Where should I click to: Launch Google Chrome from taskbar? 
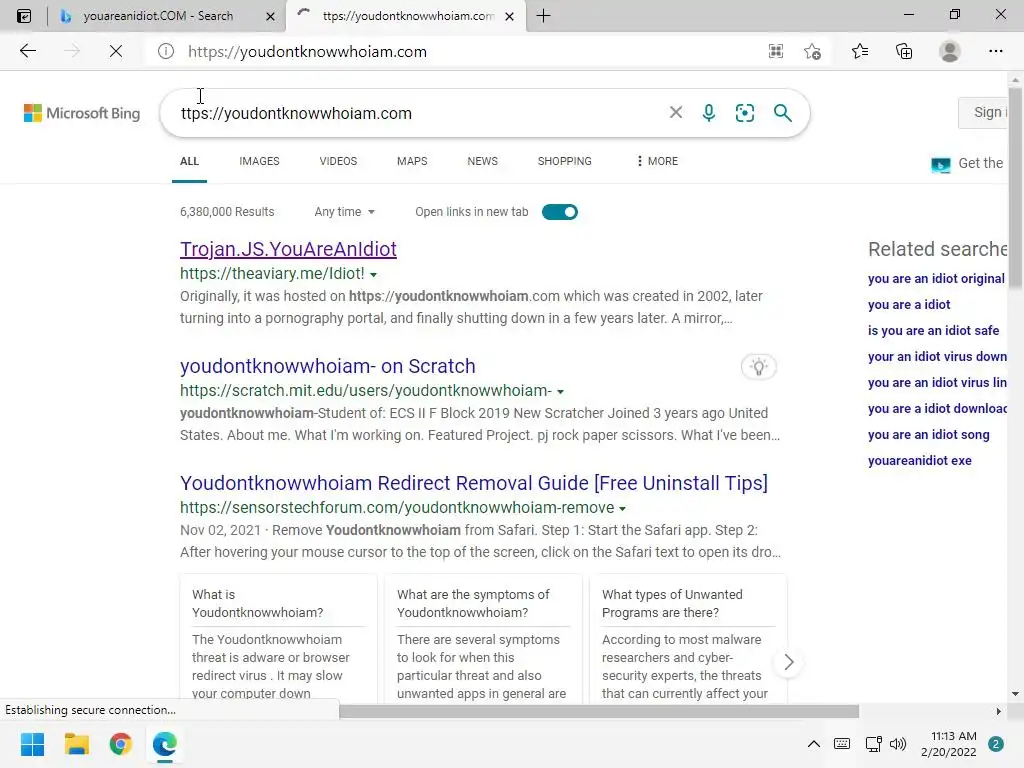[x=120, y=744]
